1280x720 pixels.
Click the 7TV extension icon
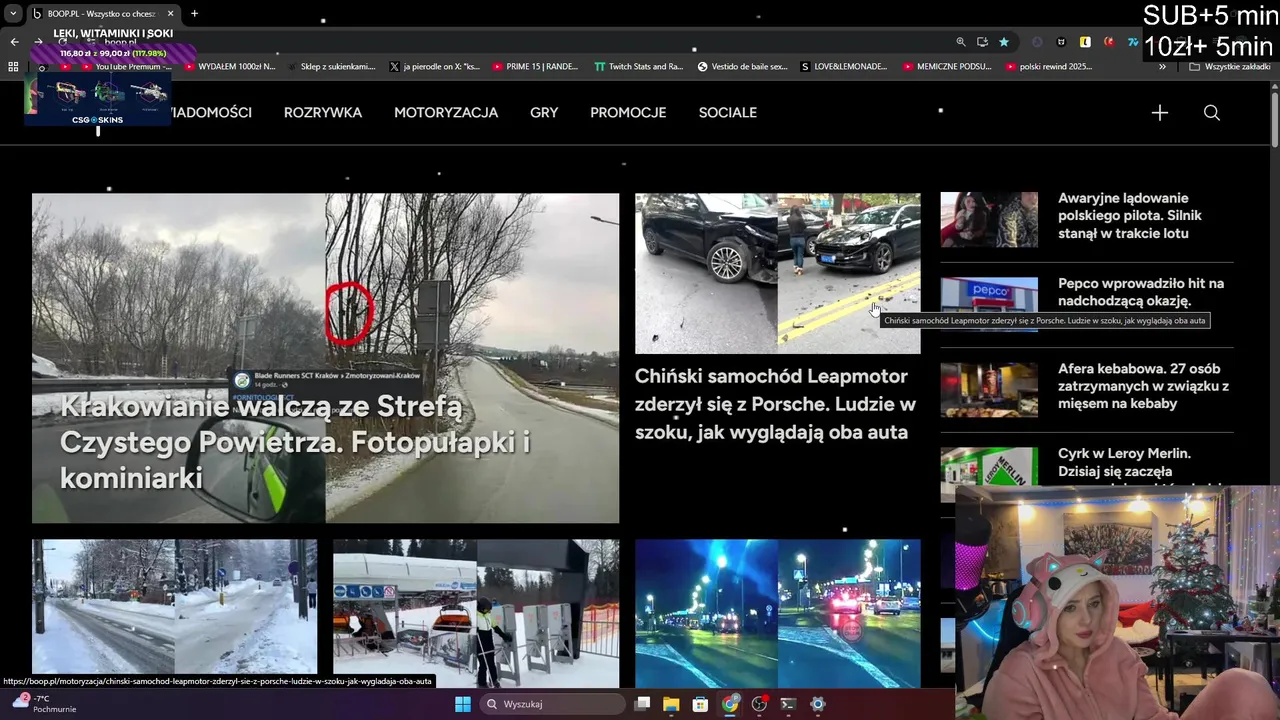[x=1132, y=42]
